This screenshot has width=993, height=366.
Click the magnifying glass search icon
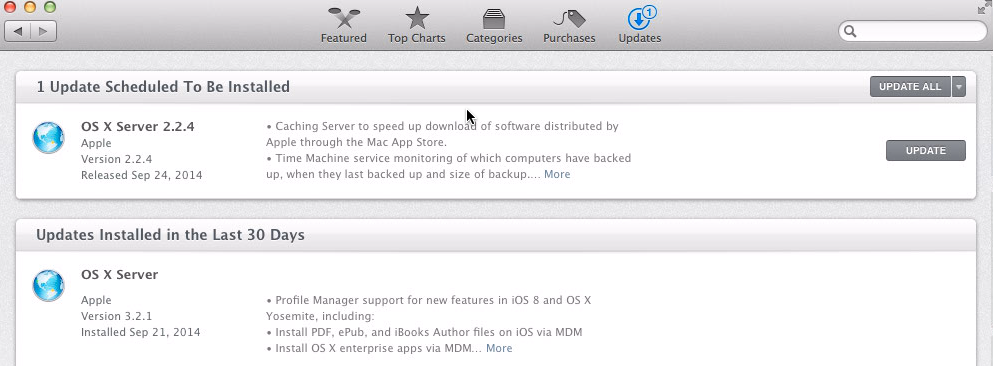click(851, 31)
